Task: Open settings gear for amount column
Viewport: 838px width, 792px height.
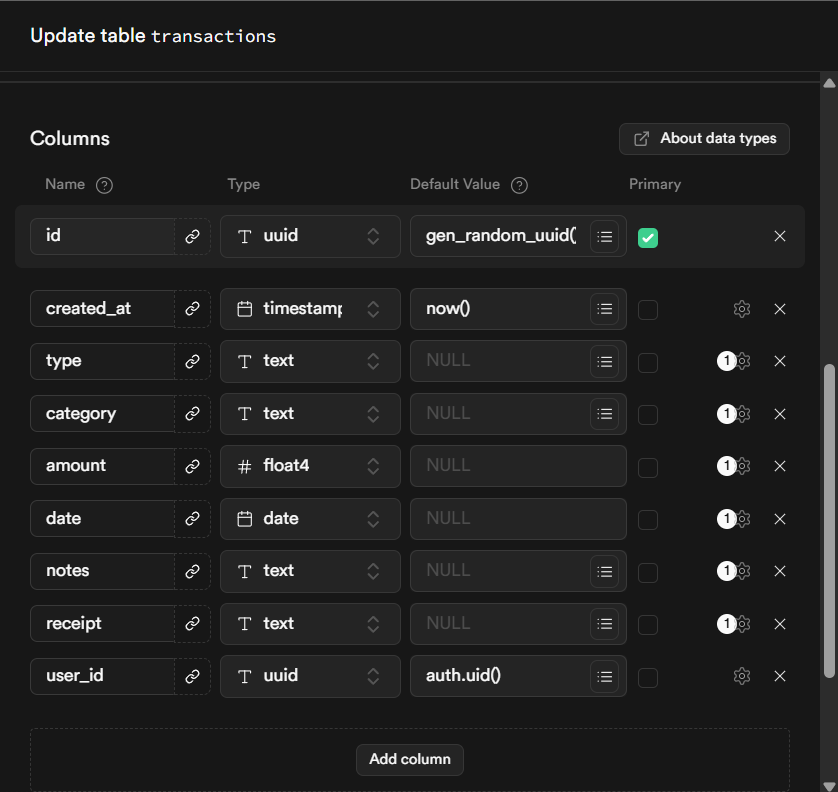Action: [x=743, y=466]
